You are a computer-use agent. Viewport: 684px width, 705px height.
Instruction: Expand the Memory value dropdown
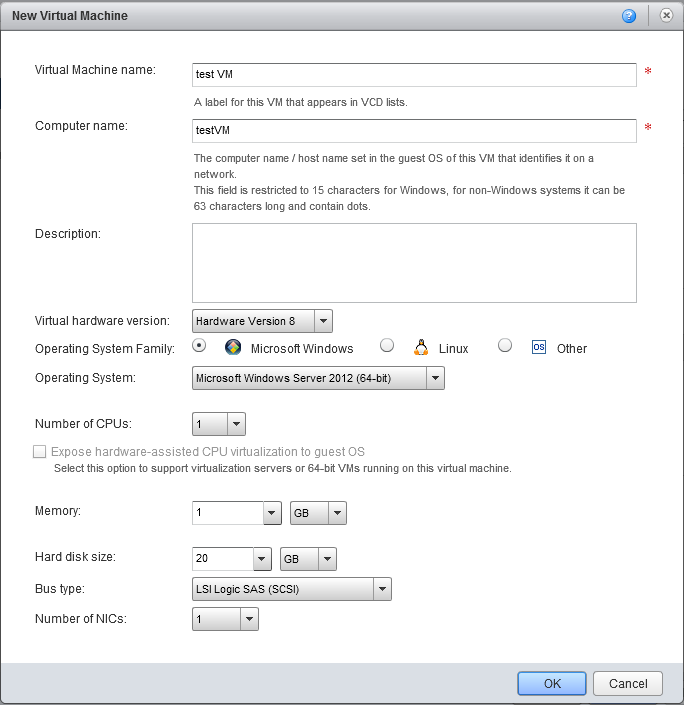[272, 513]
